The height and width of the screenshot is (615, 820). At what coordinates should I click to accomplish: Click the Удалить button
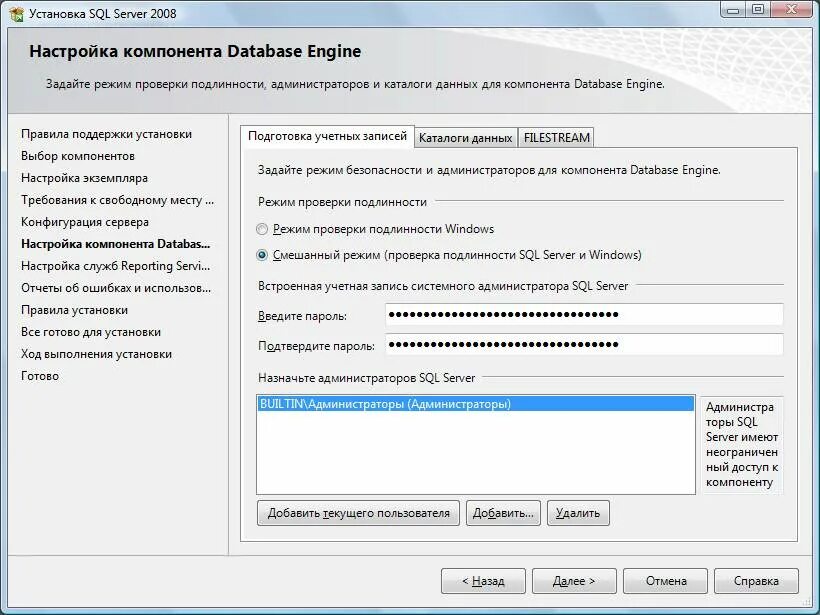click(x=578, y=513)
